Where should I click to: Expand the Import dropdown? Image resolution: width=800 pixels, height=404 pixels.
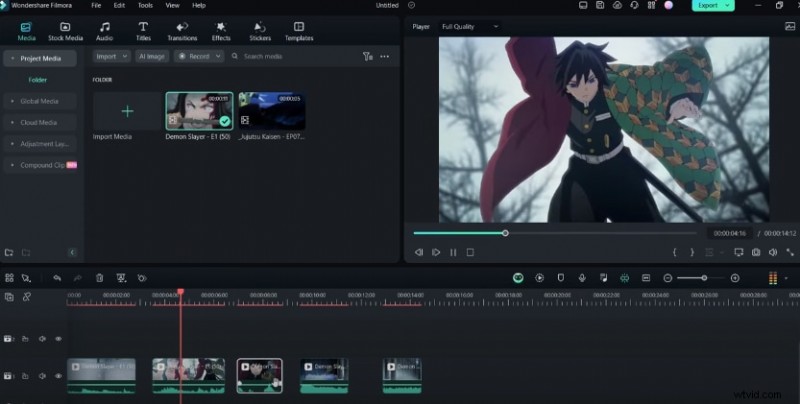(111, 56)
